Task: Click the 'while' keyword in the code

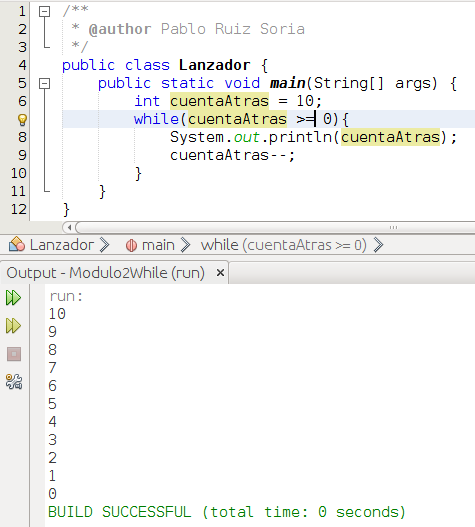Action: pos(156,119)
